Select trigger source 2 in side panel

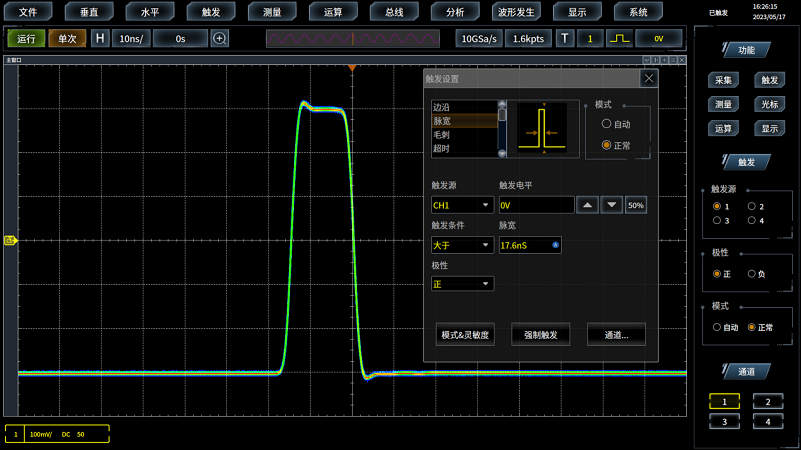click(x=752, y=207)
